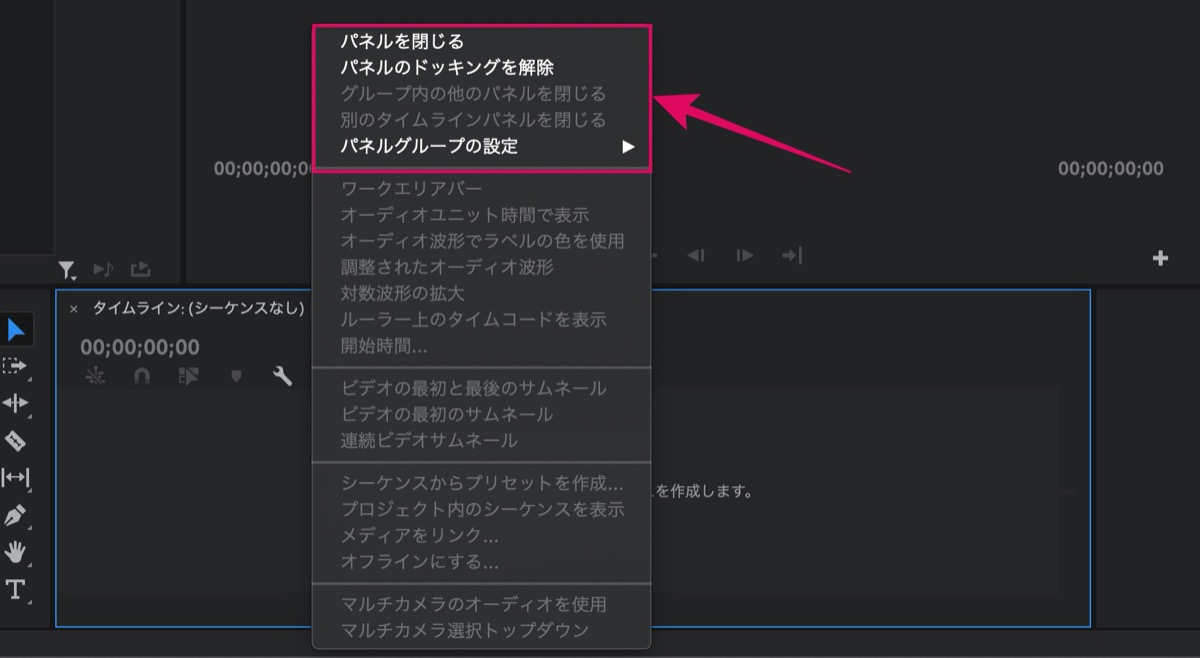Click 連続ビデオサムネール entry
Screen dimensions: 1200x658
[x=482, y=440]
